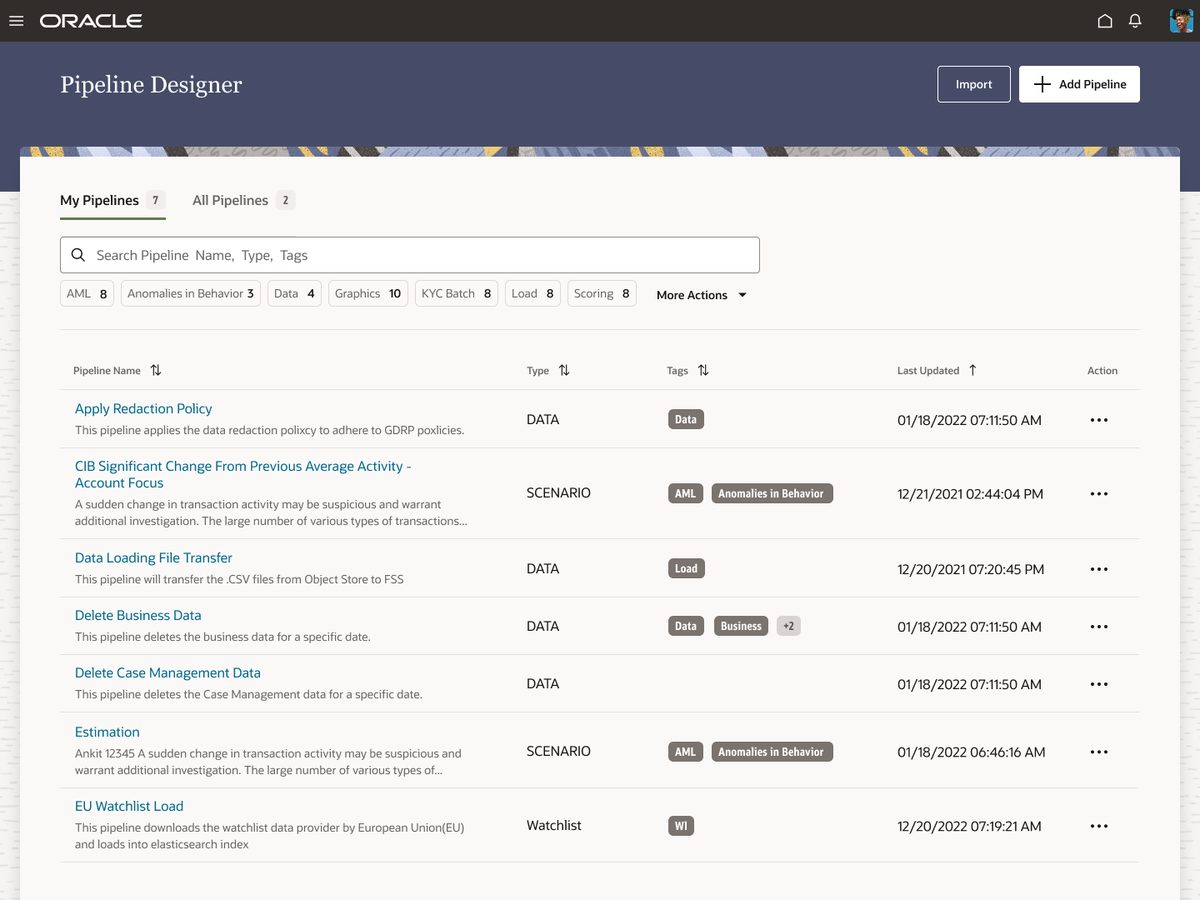Open user profile avatar
The width and height of the screenshot is (1200, 900).
[x=1181, y=21]
